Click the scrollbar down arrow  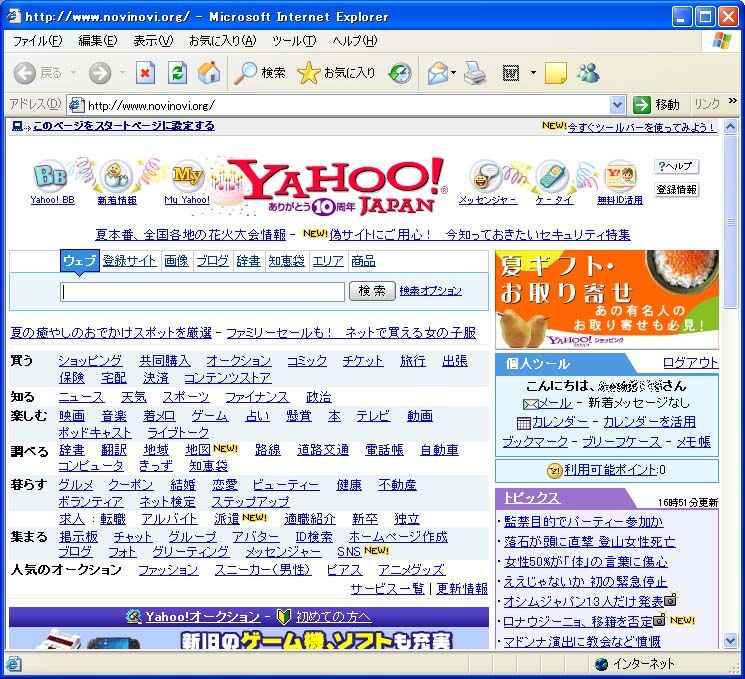[731, 641]
